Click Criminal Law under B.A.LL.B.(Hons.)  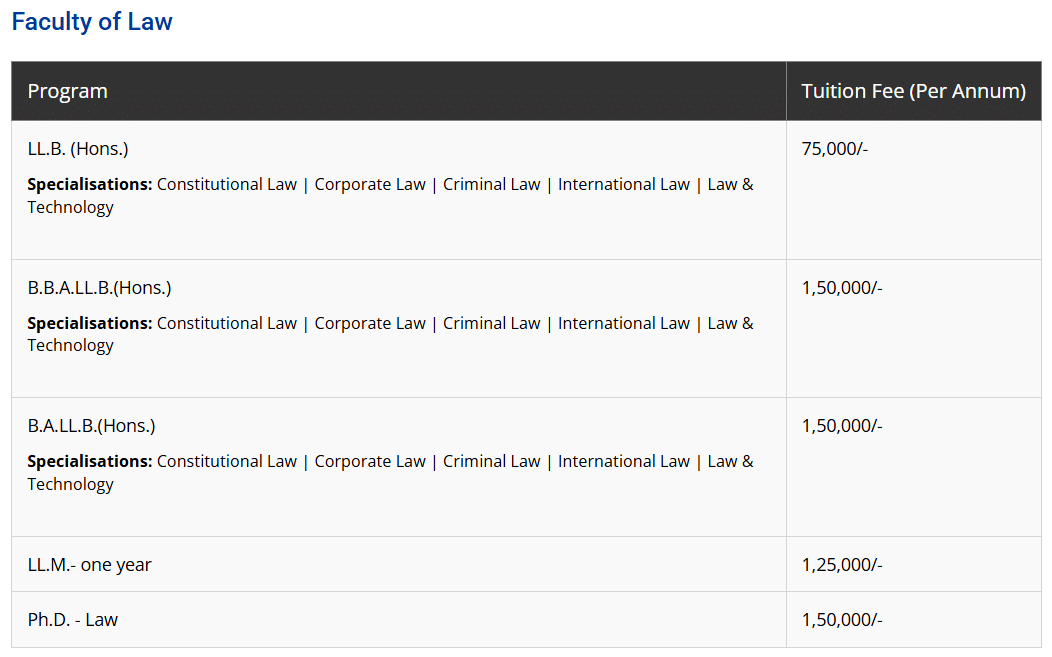click(x=491, y=461)
